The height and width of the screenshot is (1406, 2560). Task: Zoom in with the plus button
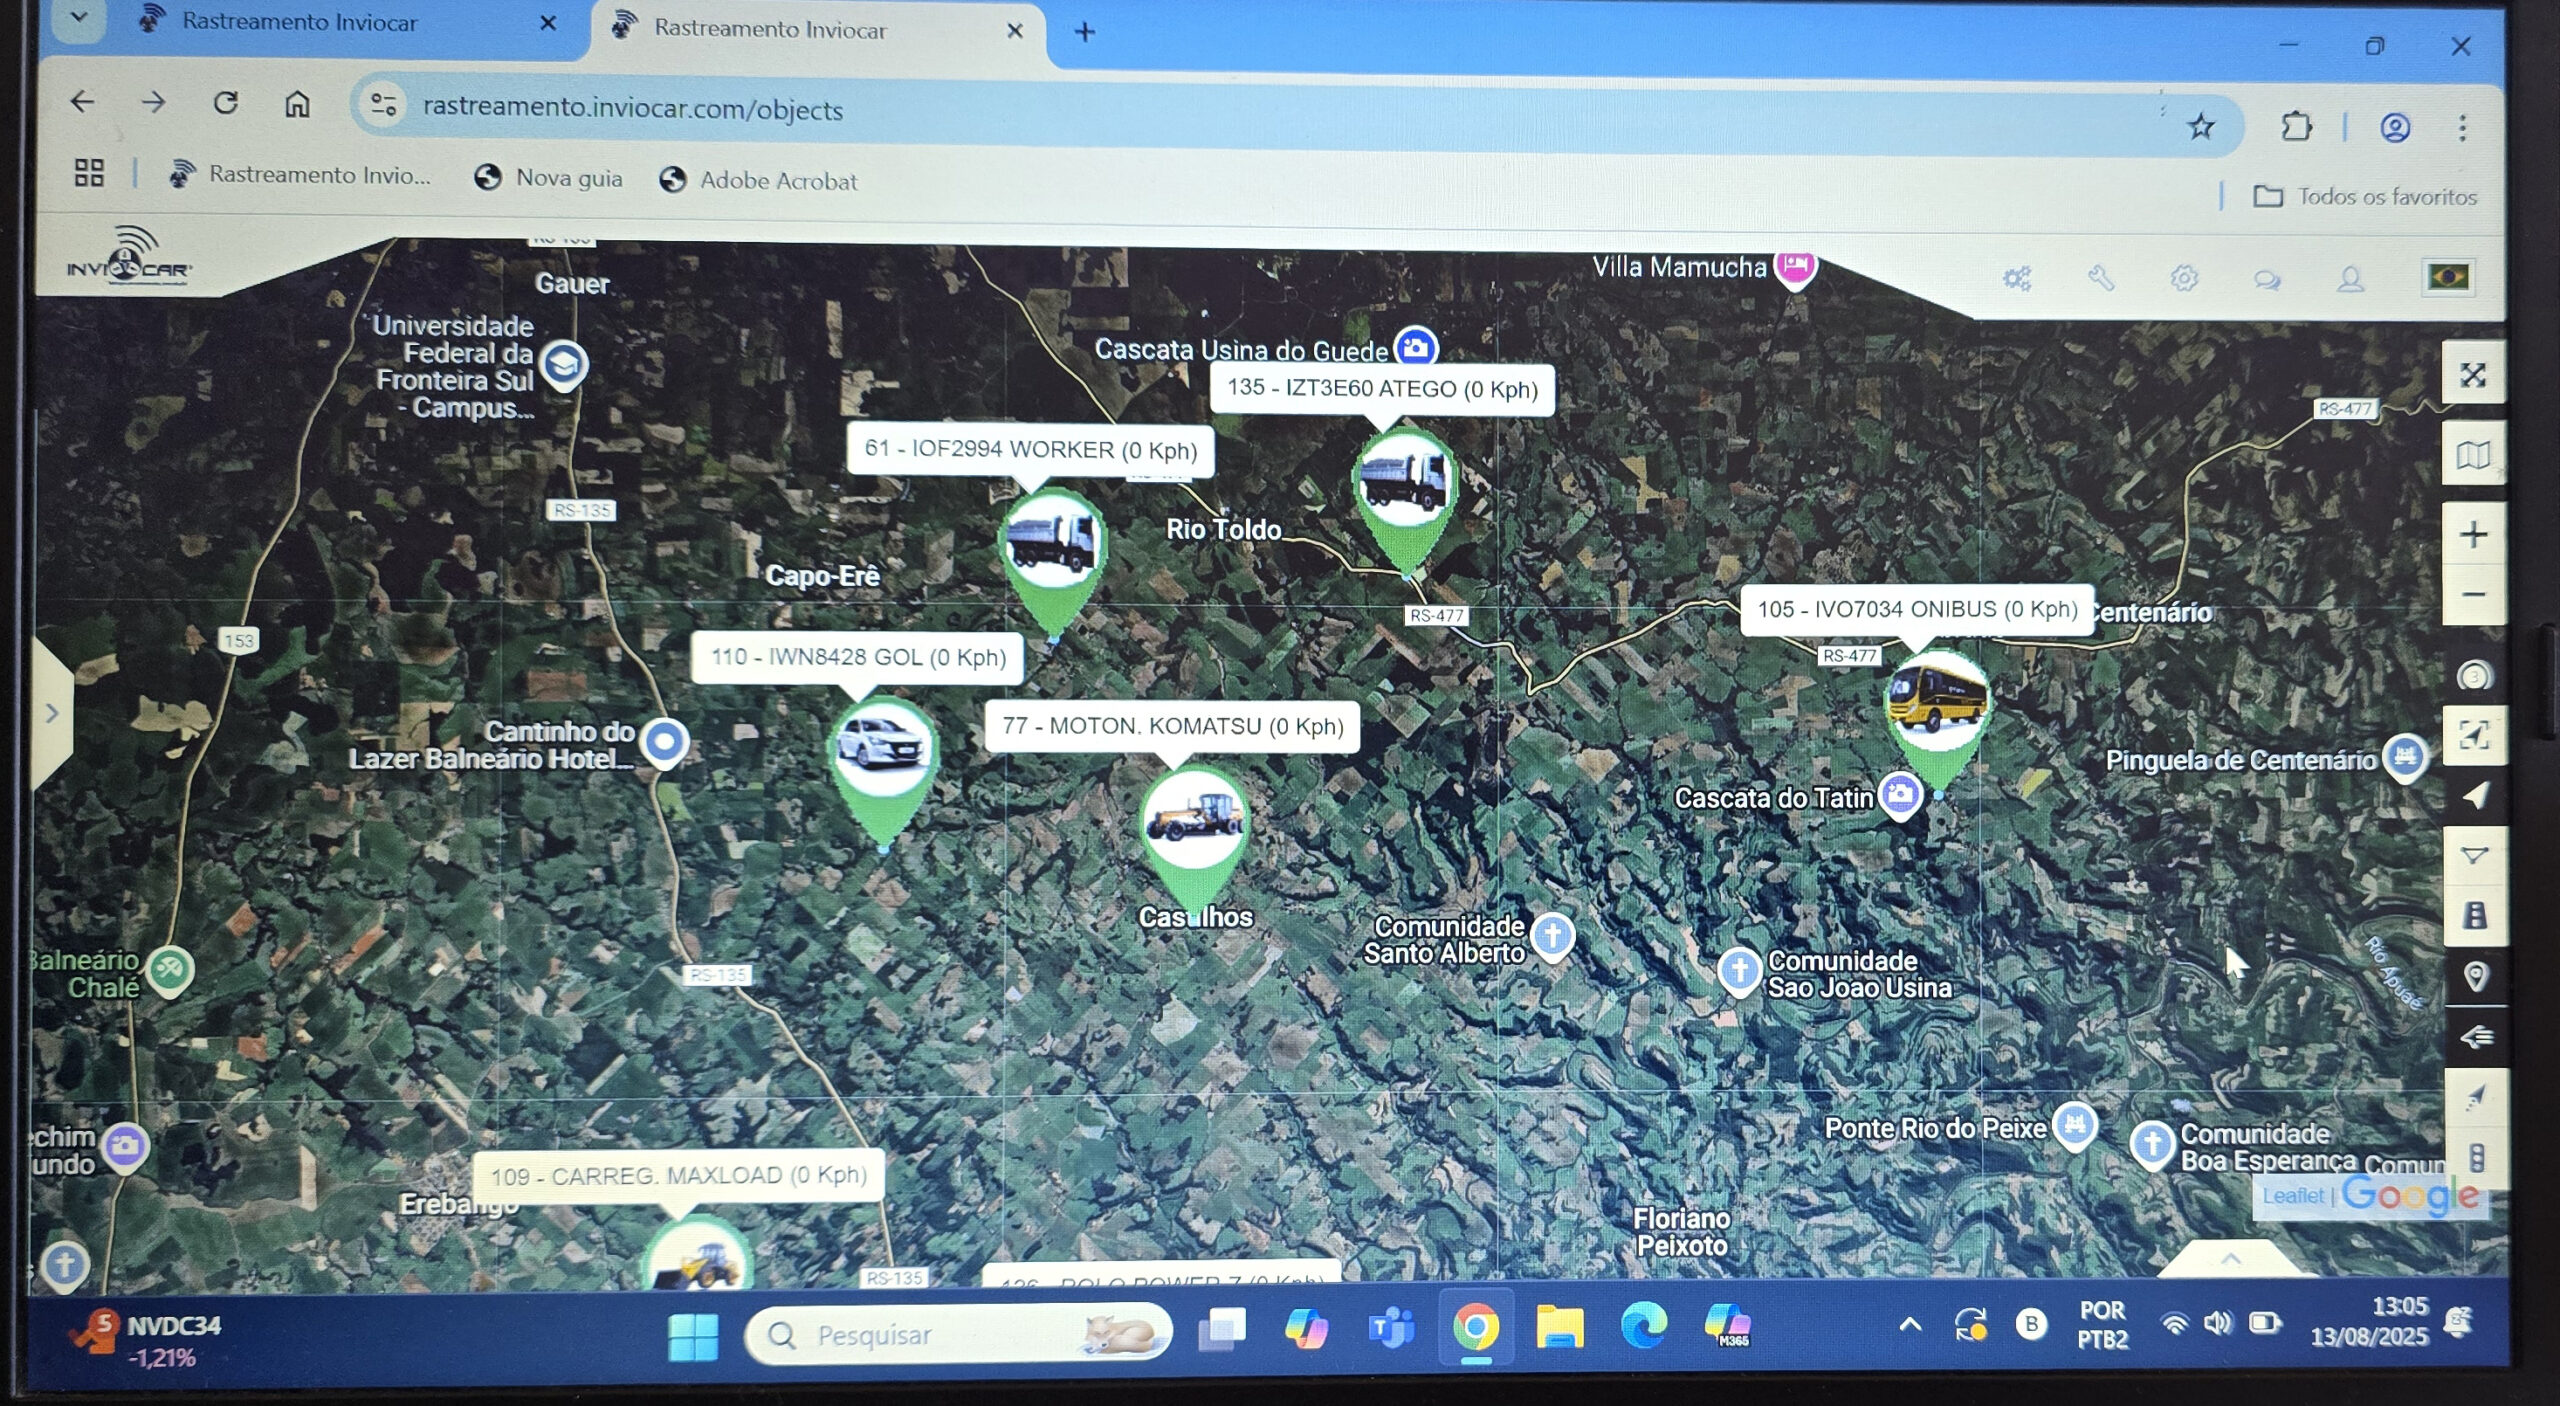(x=2473, y=535)
